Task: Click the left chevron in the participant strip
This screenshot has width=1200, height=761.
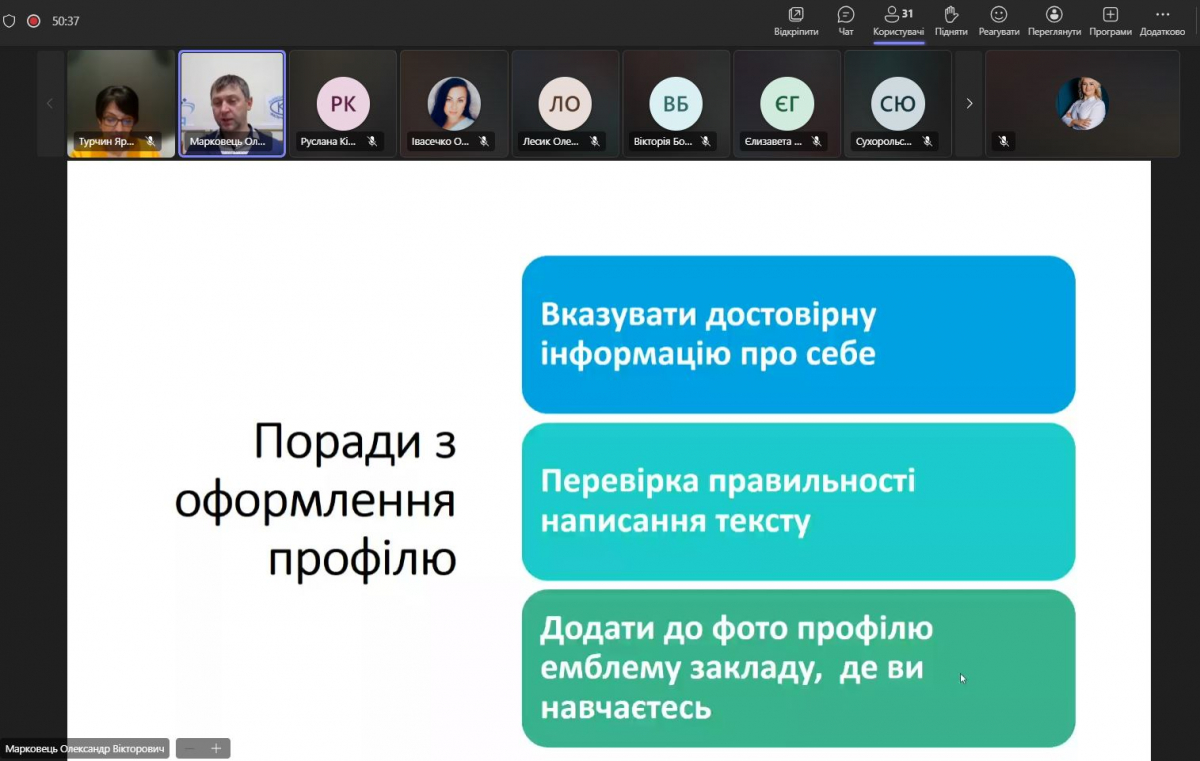Action: pos(49,103)
